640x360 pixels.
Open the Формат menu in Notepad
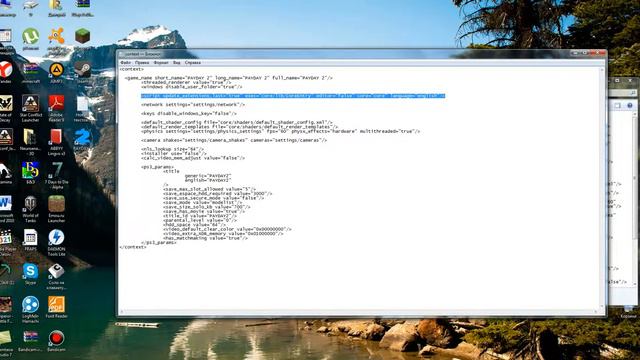pyautogui.click(x=161, y=63)
